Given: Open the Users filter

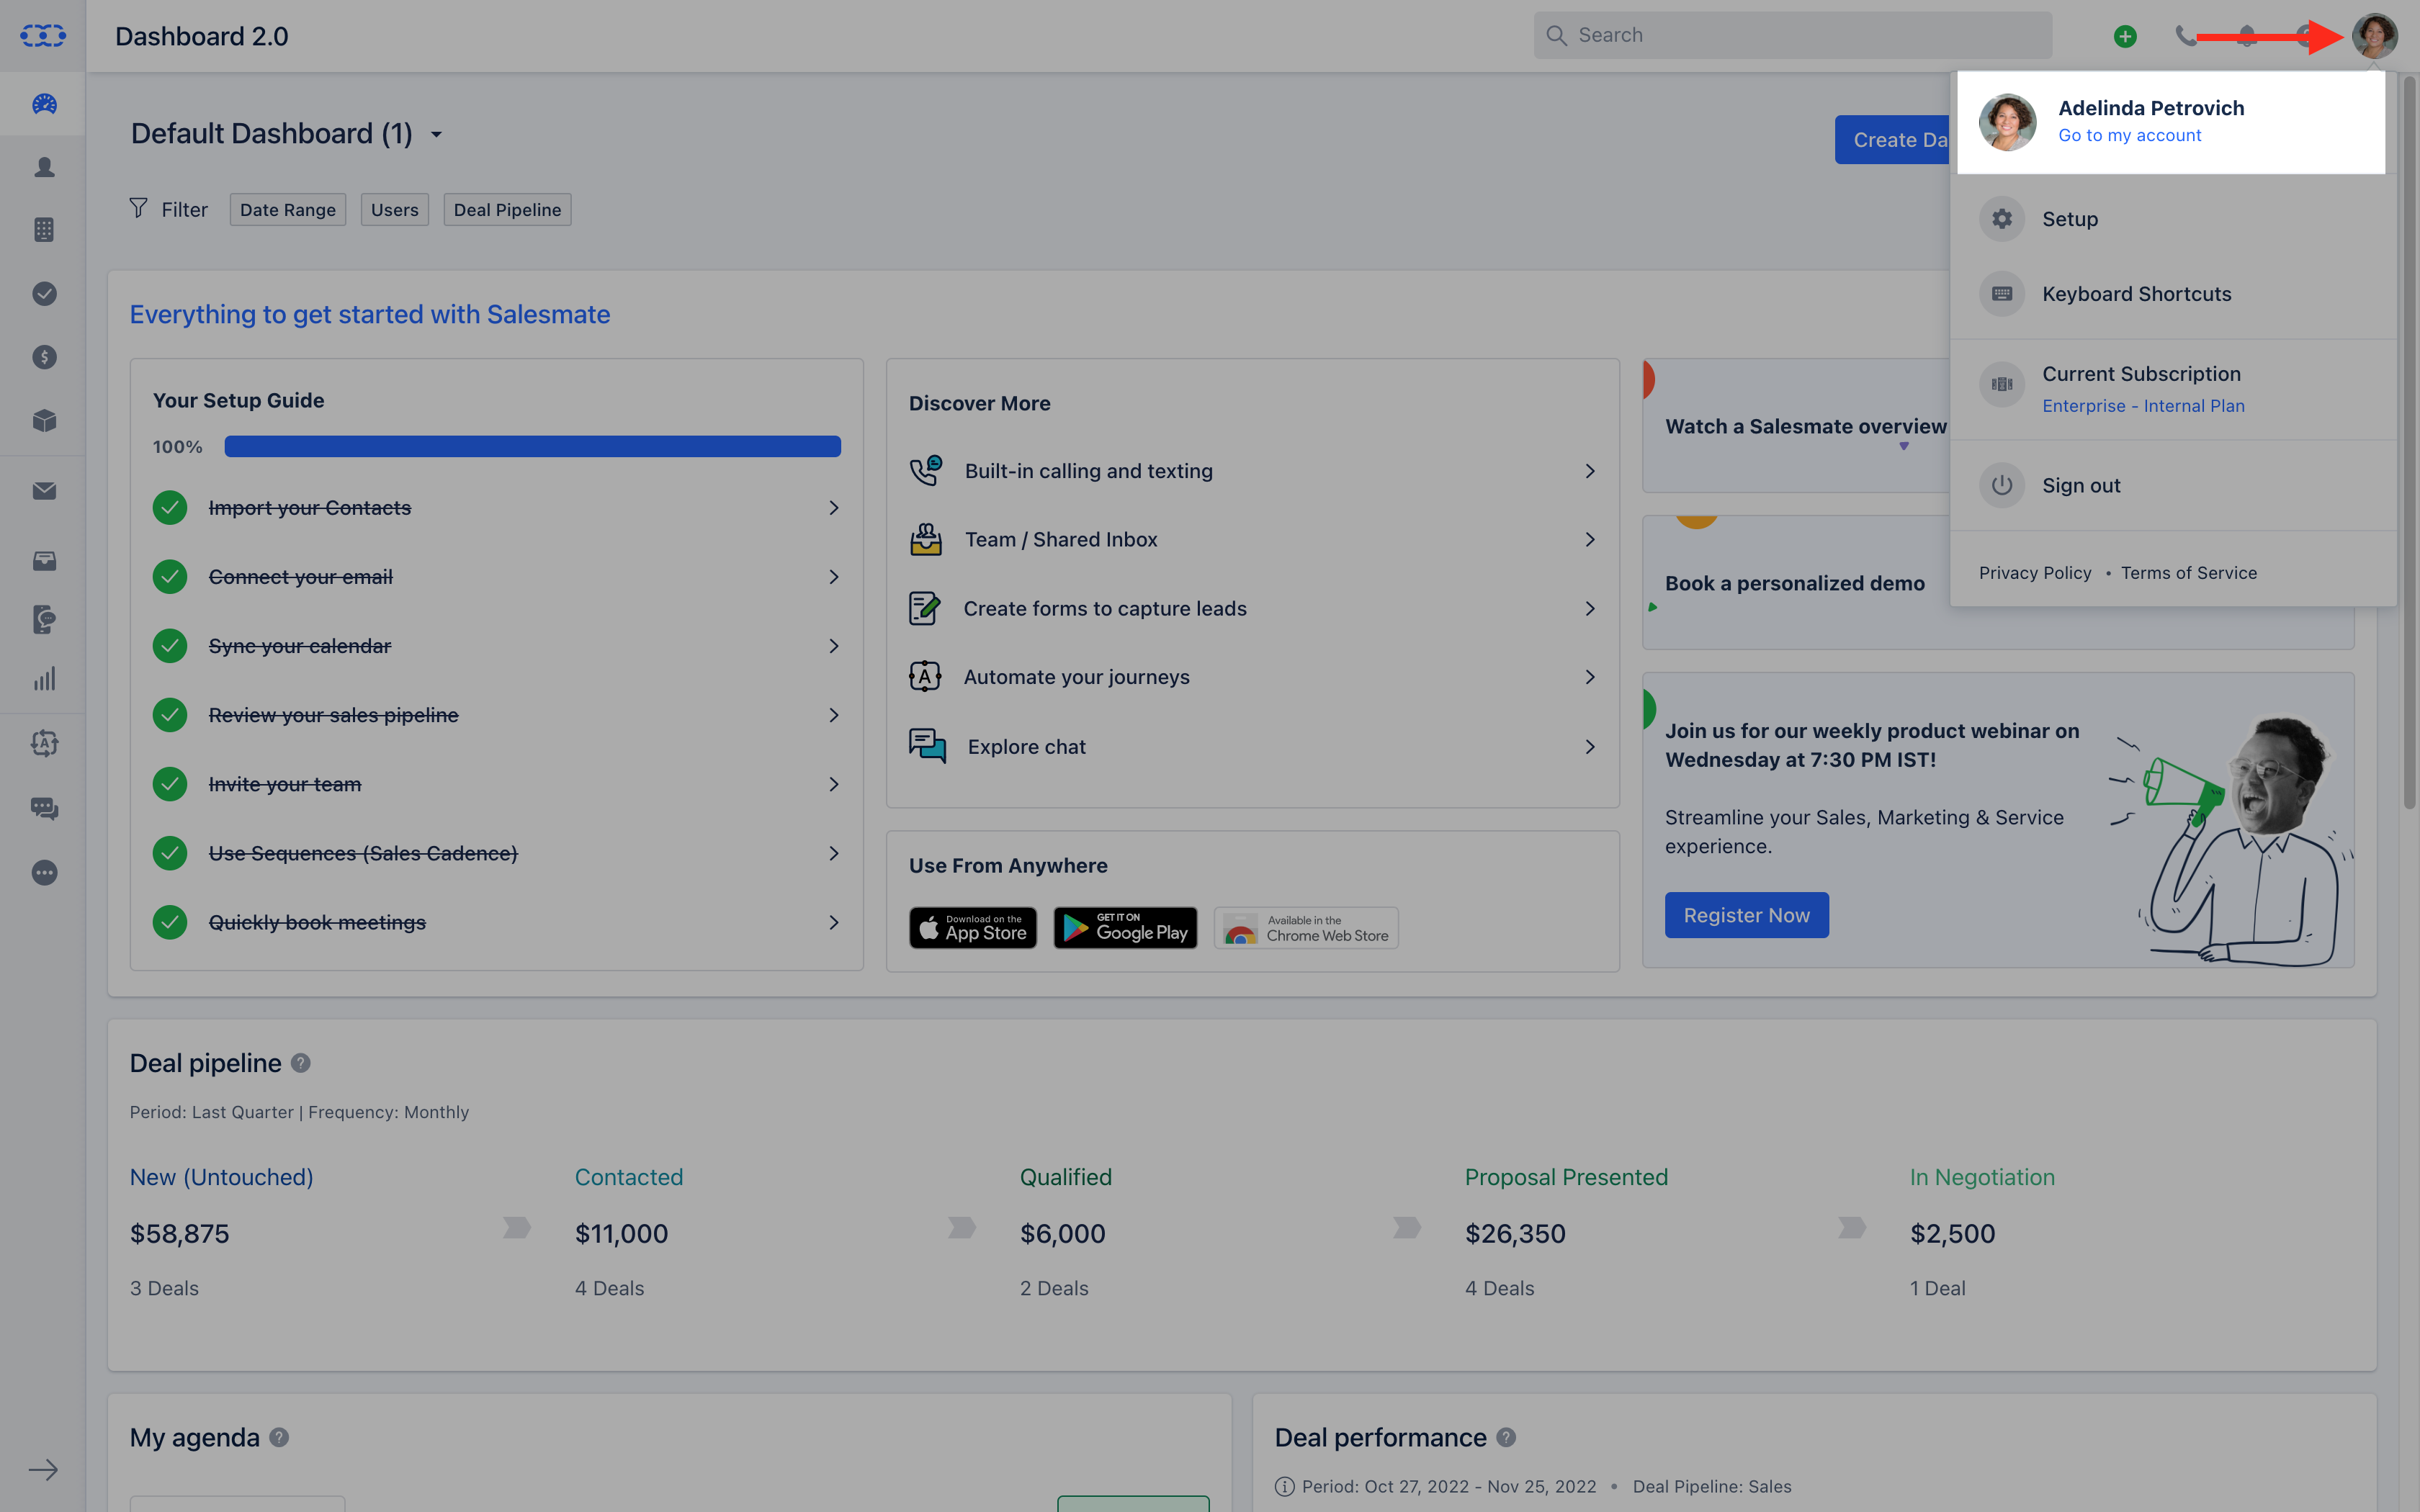Looking at the screenshot, I should (x=395, y=210).
